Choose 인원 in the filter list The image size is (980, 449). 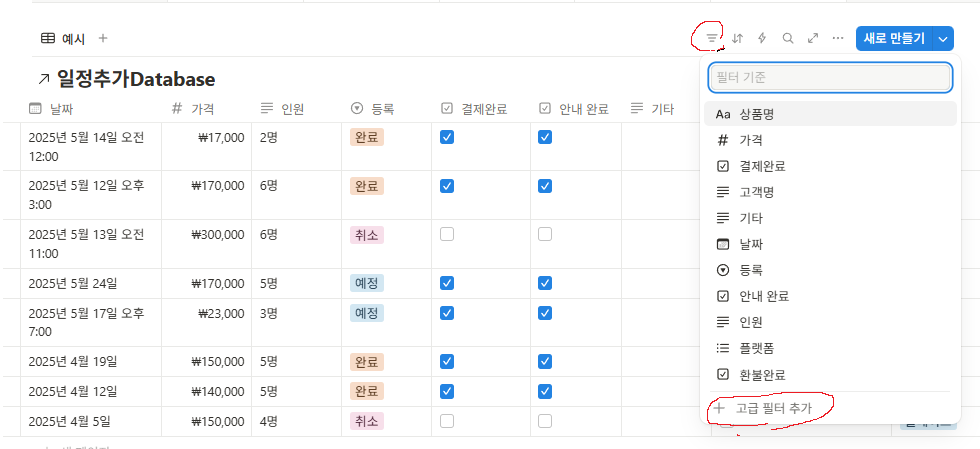coord(830,322)
